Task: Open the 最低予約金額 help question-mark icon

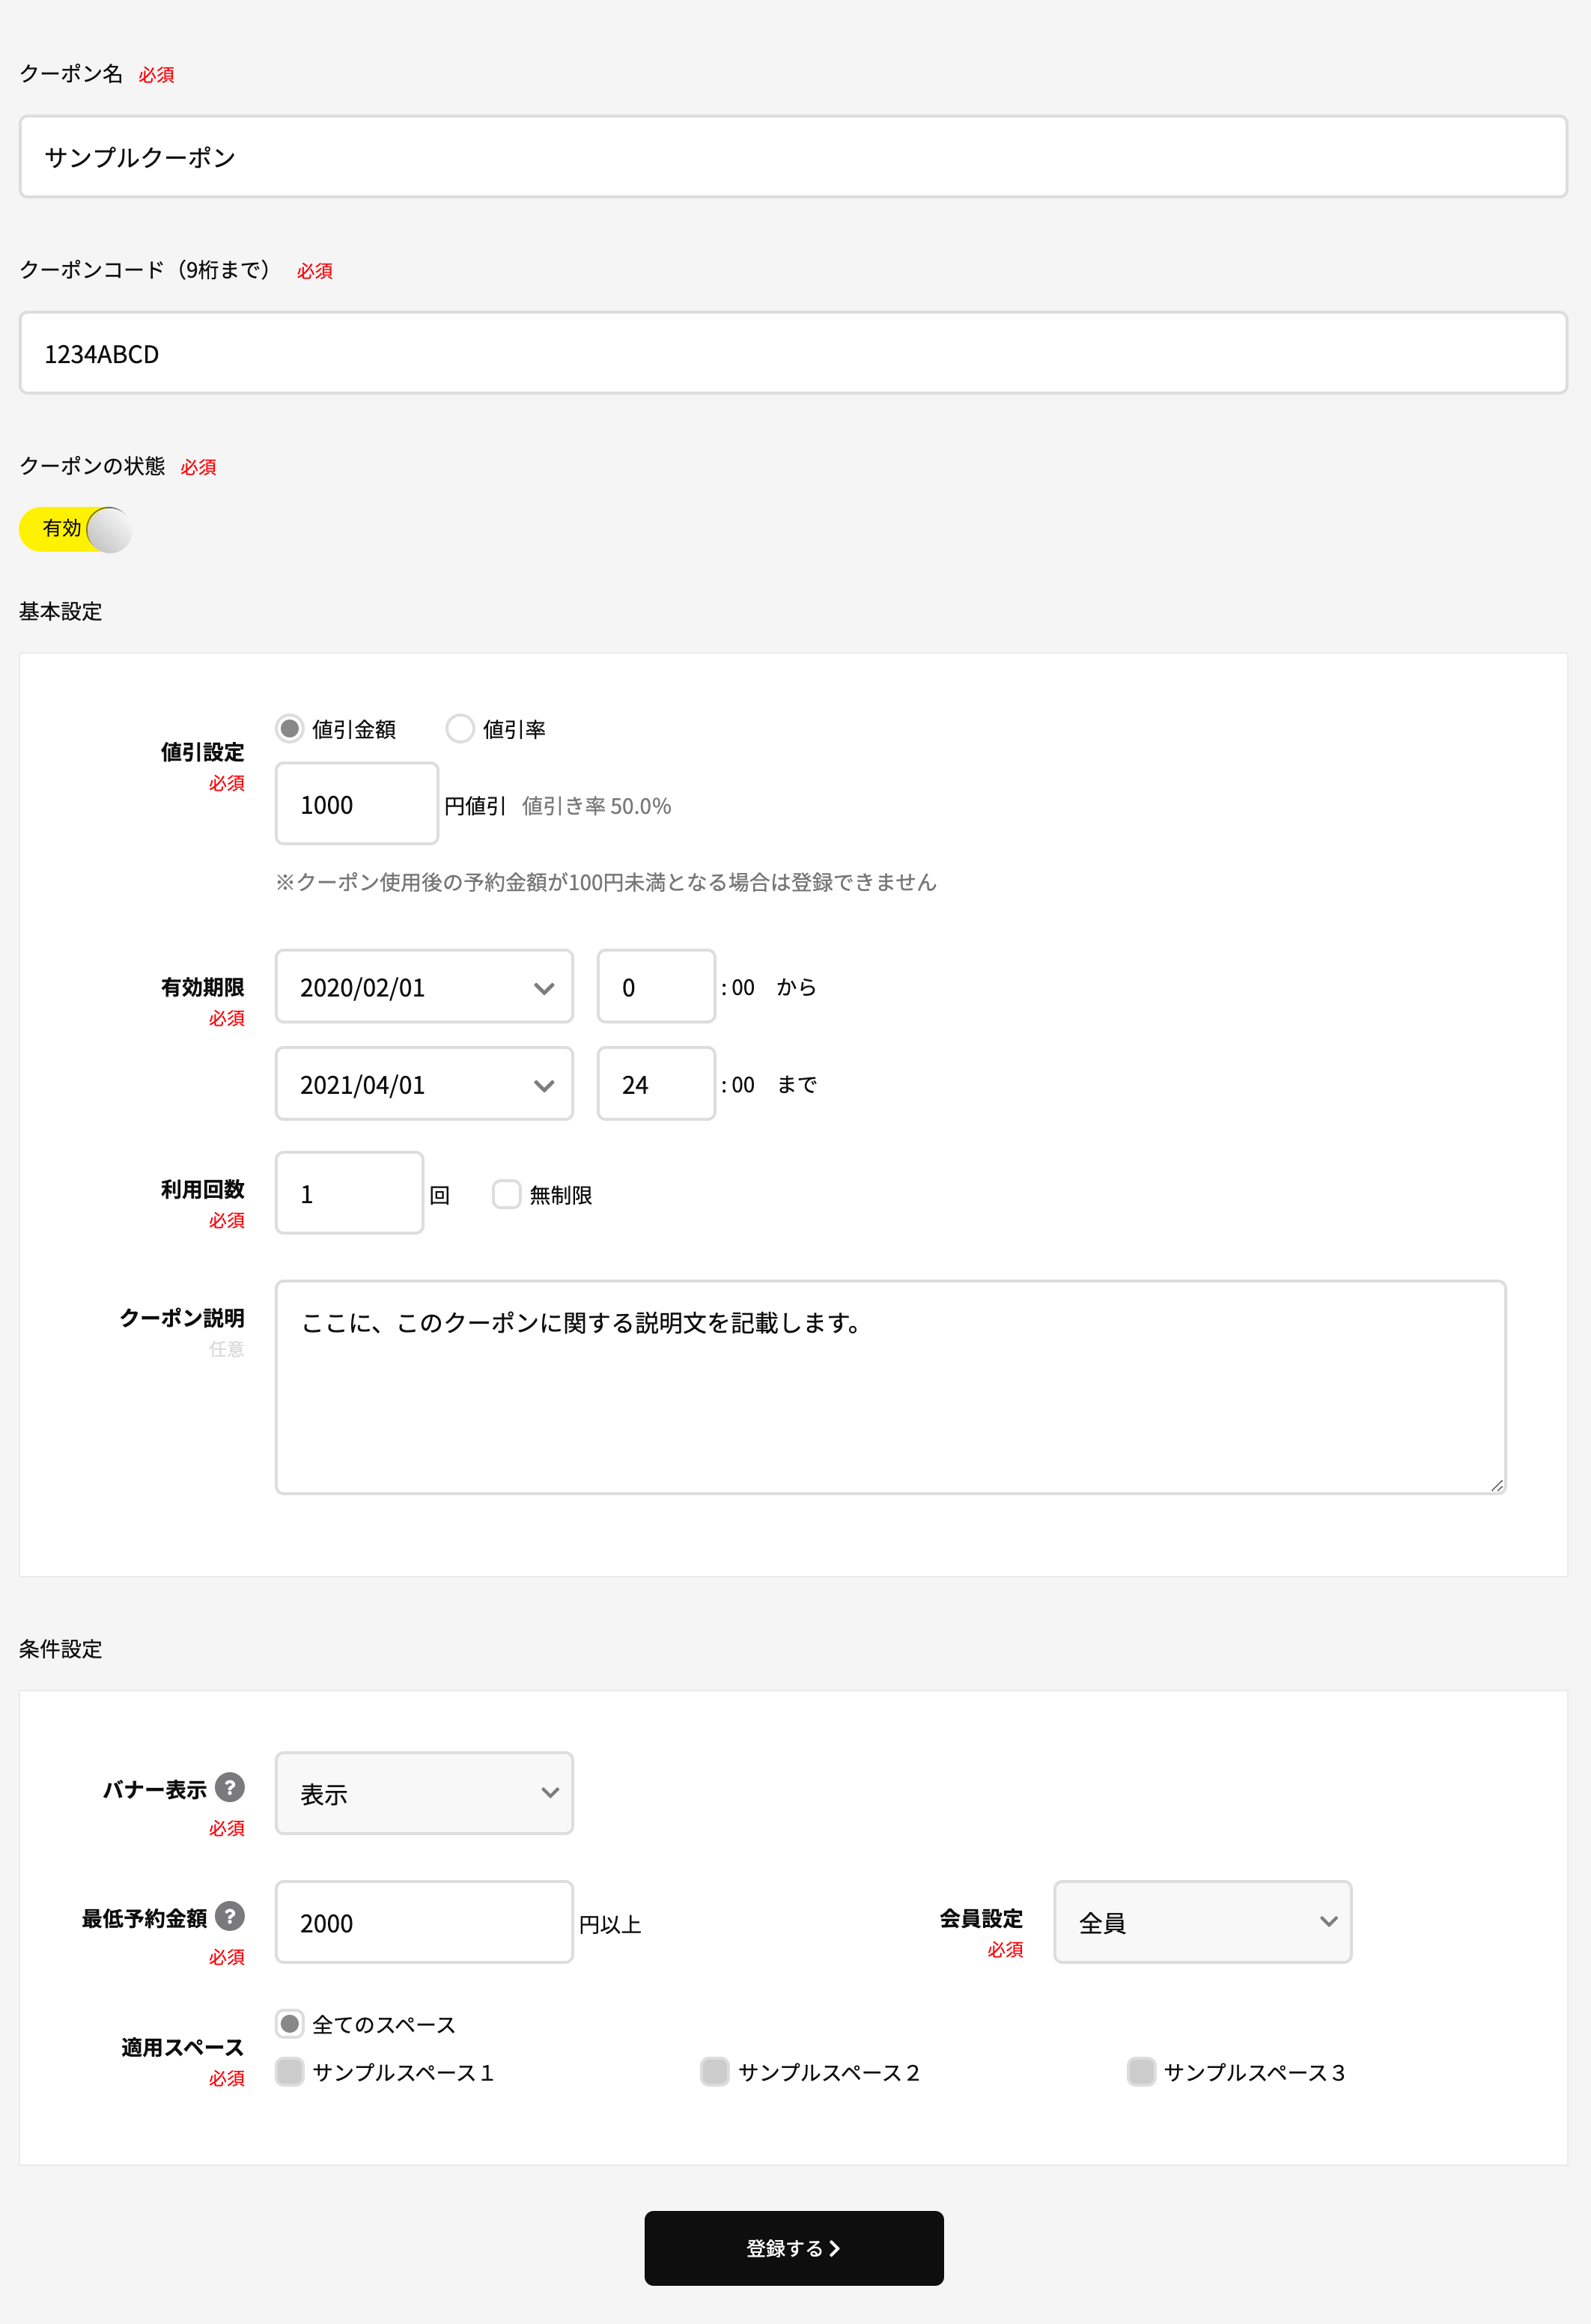Action: (230, 1916)
